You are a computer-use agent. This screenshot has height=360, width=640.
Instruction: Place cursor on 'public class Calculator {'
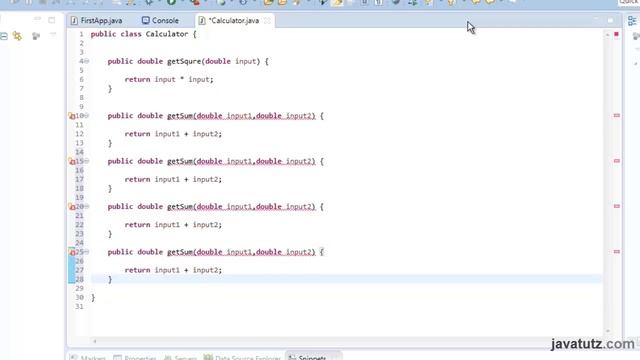click(143, 34)
